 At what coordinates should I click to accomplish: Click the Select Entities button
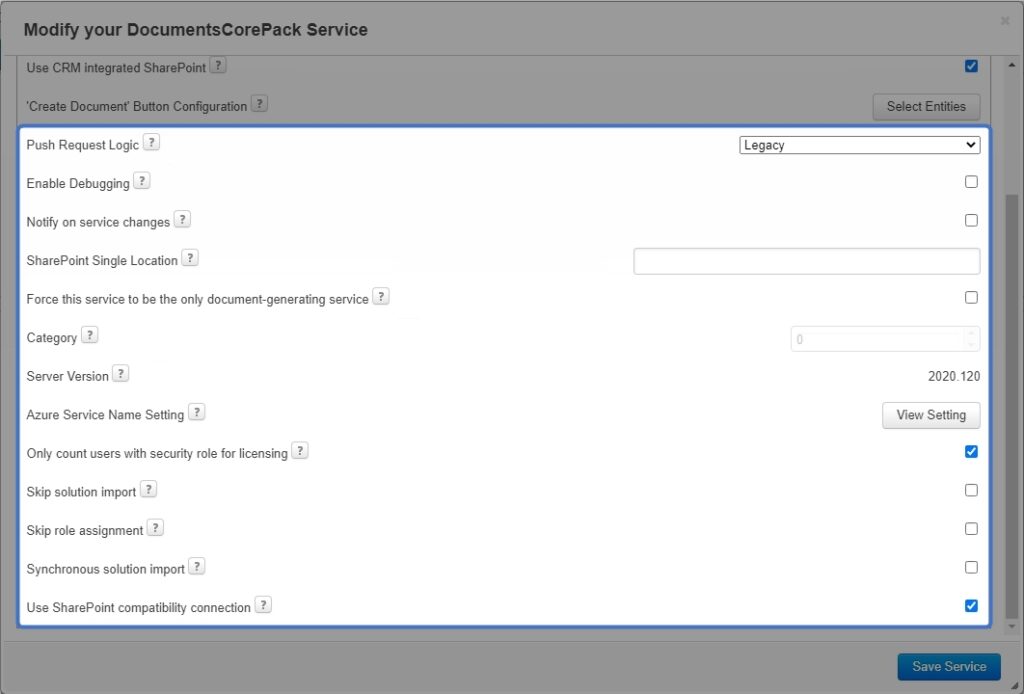pyautogui.click(x=925, y=107)
